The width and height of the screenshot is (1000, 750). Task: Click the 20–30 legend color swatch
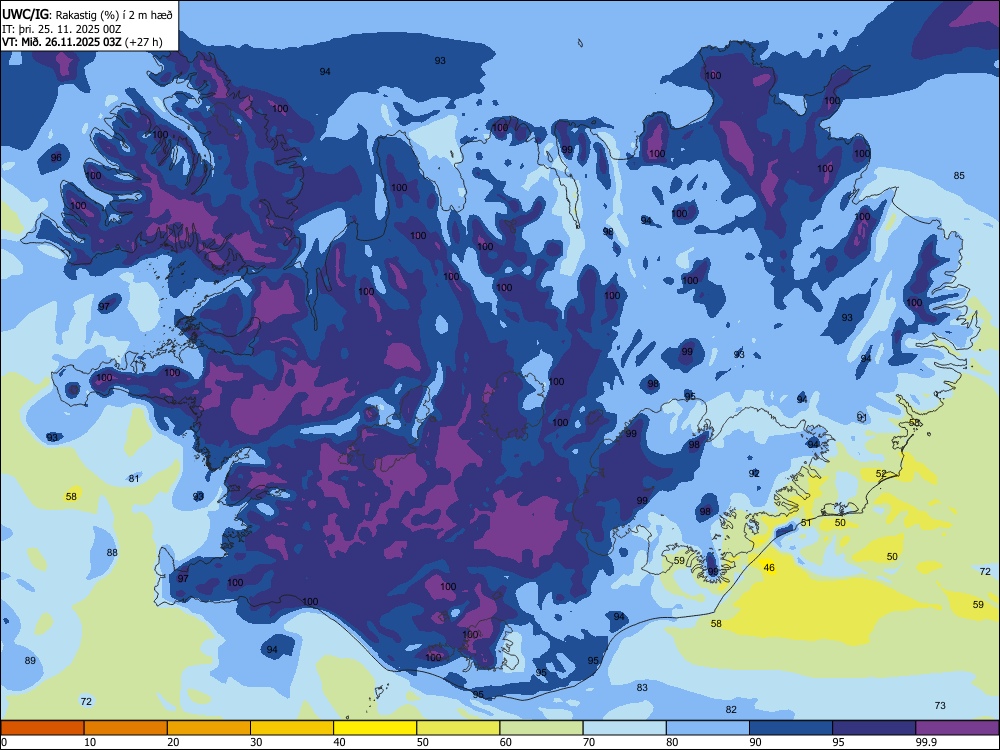[209, 728]
